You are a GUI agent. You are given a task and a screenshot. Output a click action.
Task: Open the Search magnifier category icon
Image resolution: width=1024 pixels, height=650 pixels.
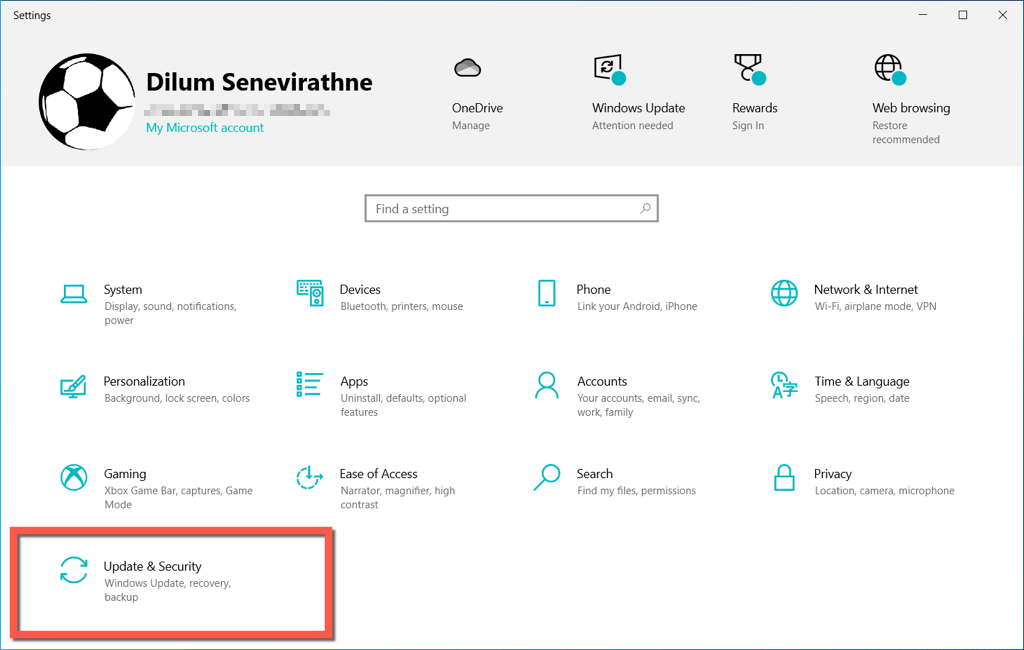coord(546,478)
